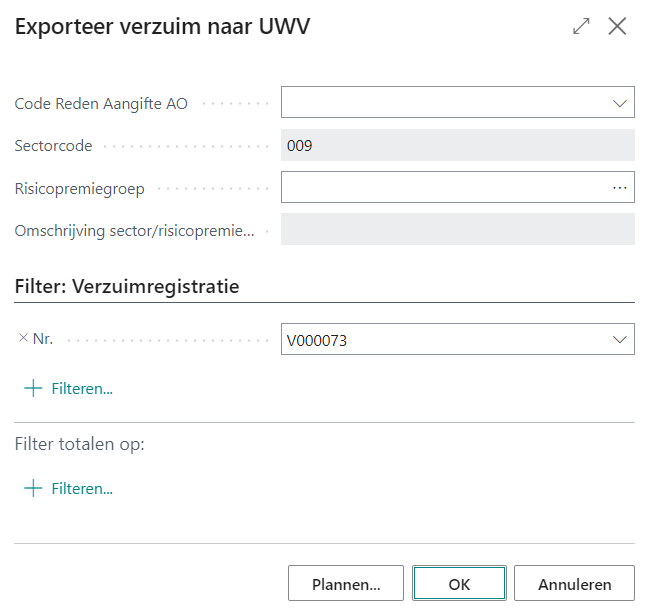
Task: Expand the Nr. filter dropdown arrow
Action: coord(618,340)
